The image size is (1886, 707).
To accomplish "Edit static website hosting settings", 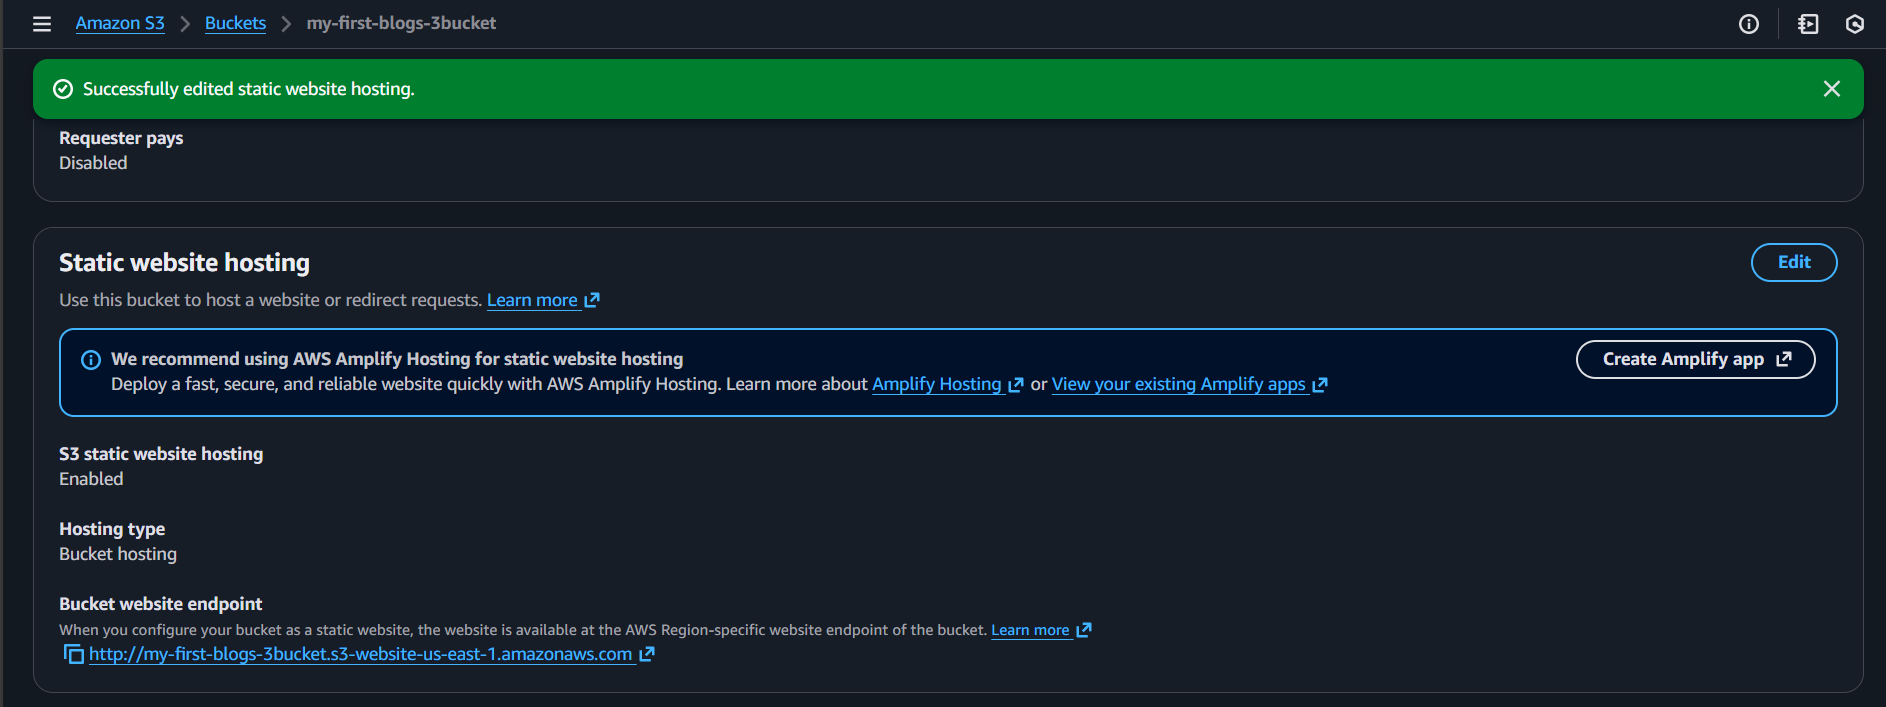I will [1794, 262].
